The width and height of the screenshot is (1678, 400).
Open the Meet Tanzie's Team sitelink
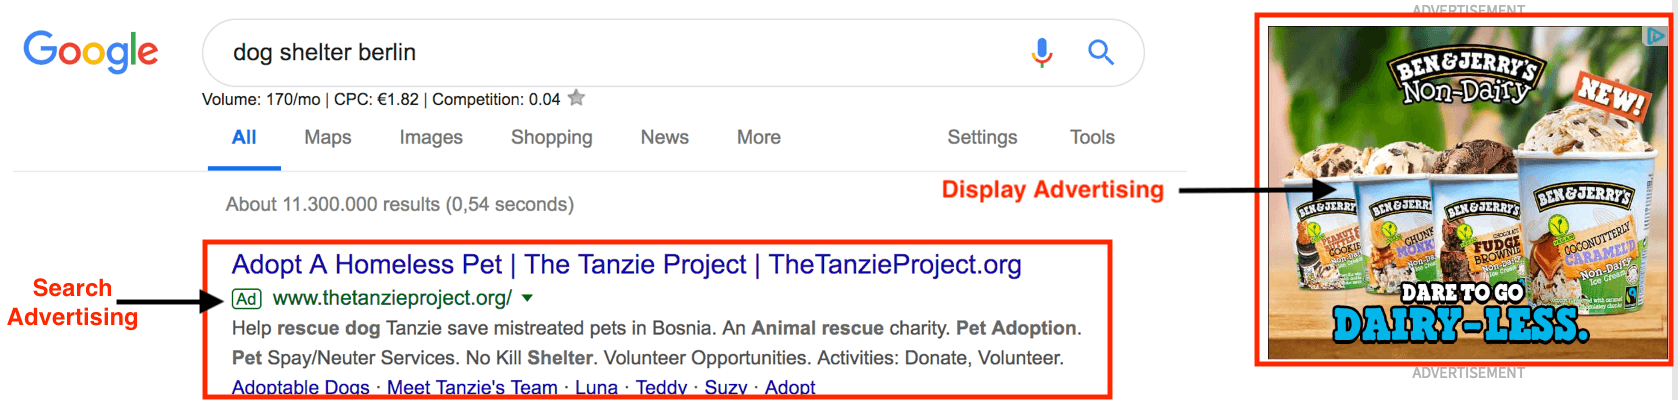tap(472, 388)
